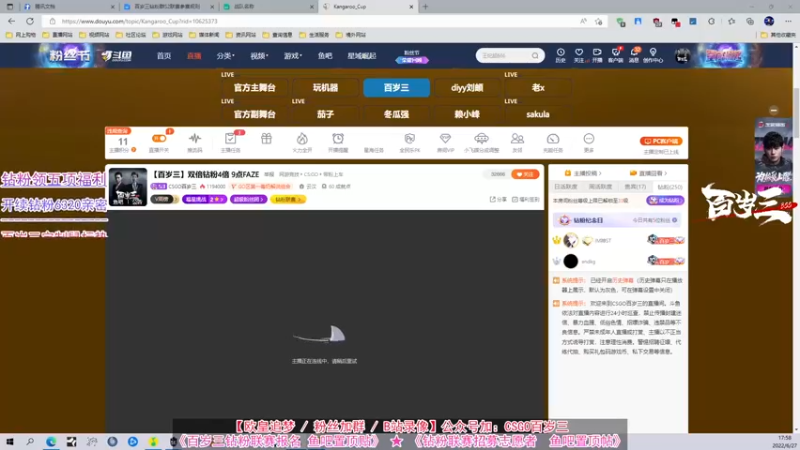Switch to 赖小峰 channel
This screenshot has width=800, height=450.
pyautogui.click(x=467, y=114)
